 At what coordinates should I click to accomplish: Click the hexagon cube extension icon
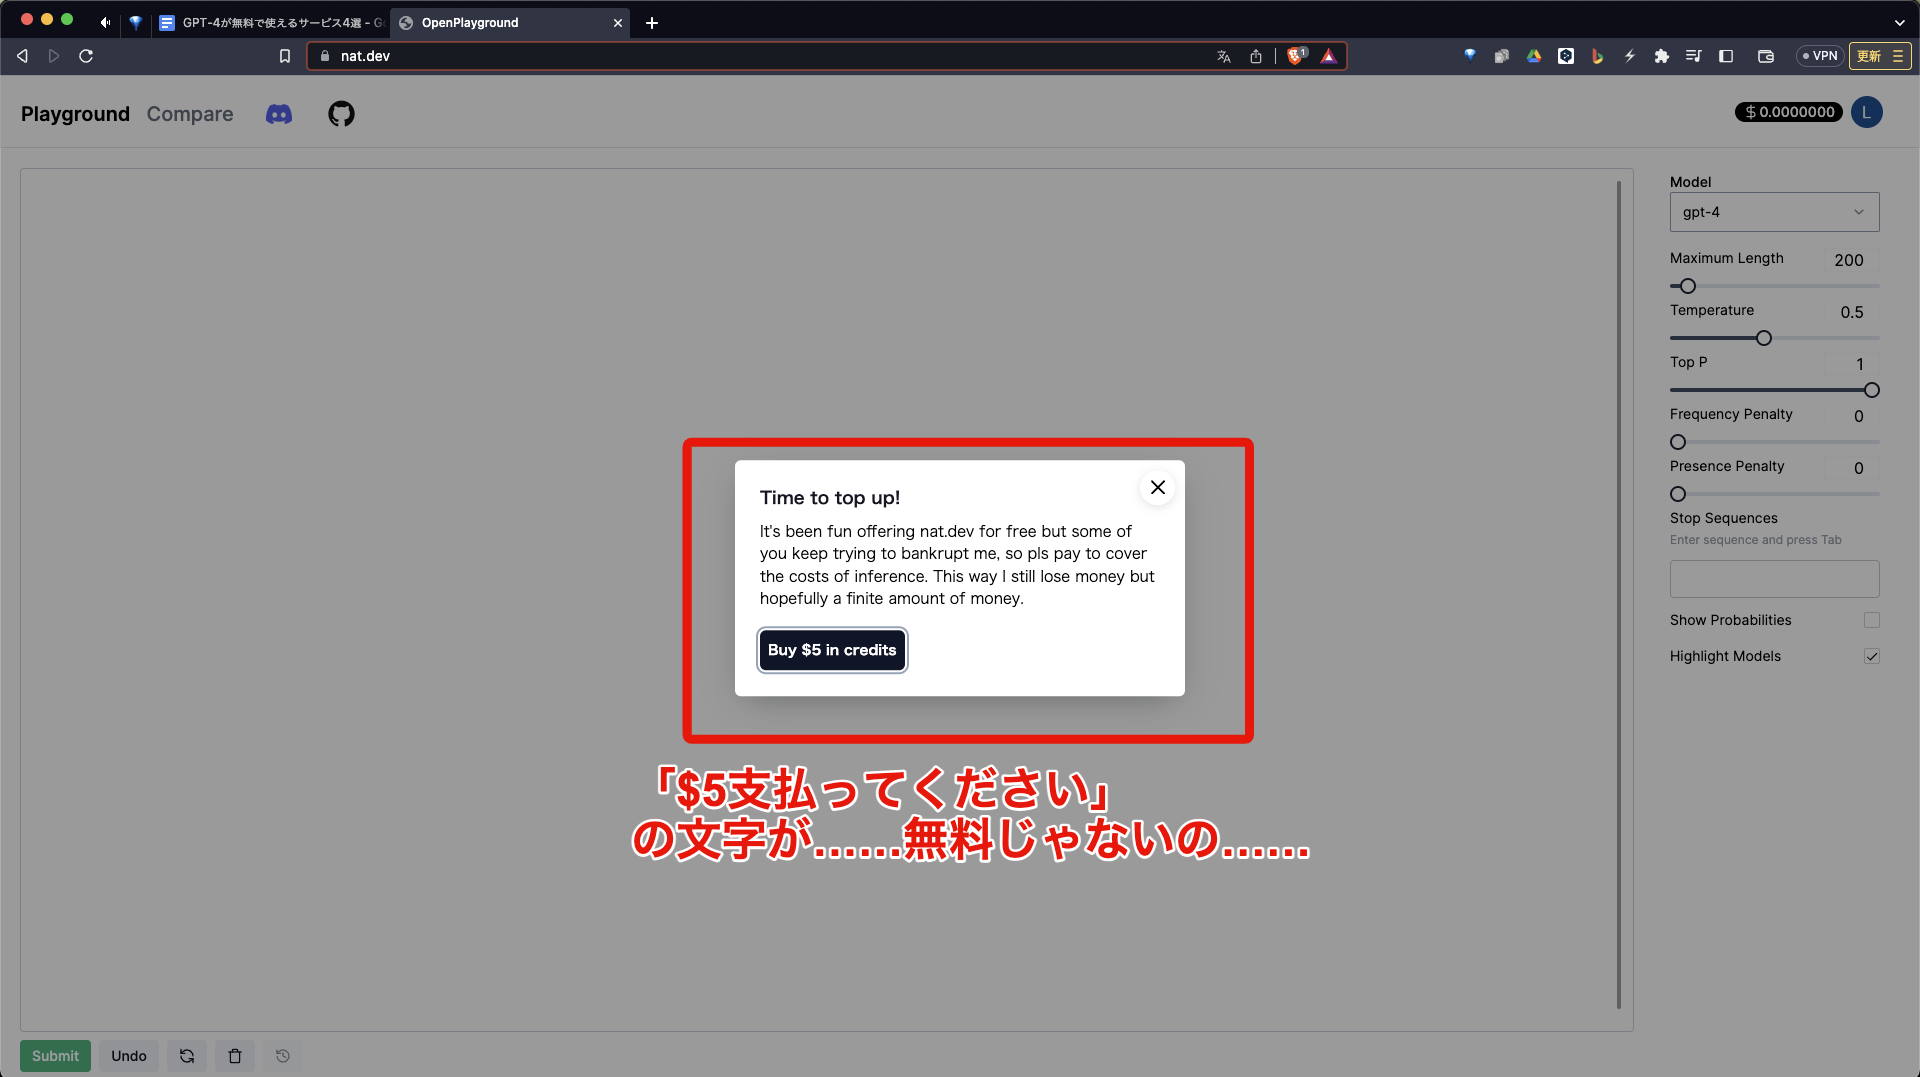[x=1566, y=56]
